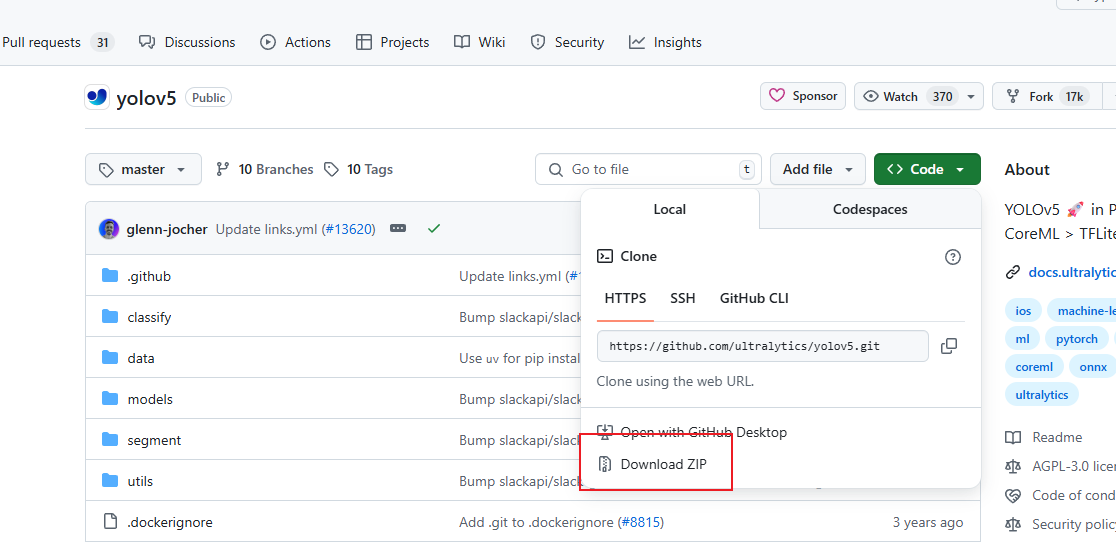
Task: Click the Download ZIP file icon
Action: [605, 464]
